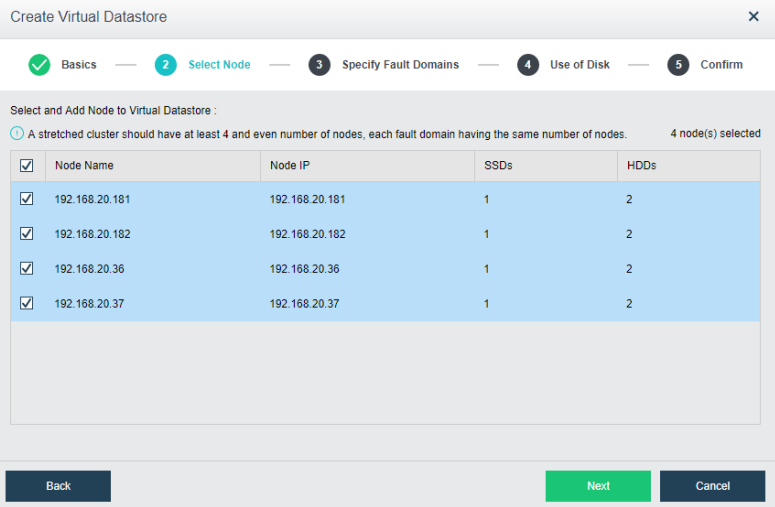Click the step 4 circle icon

tap(527, 65)
